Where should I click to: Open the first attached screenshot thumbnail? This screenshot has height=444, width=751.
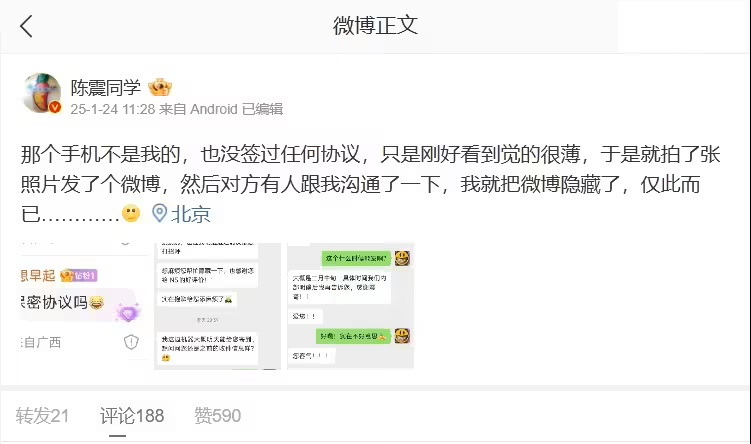click(x=84, y=306)
